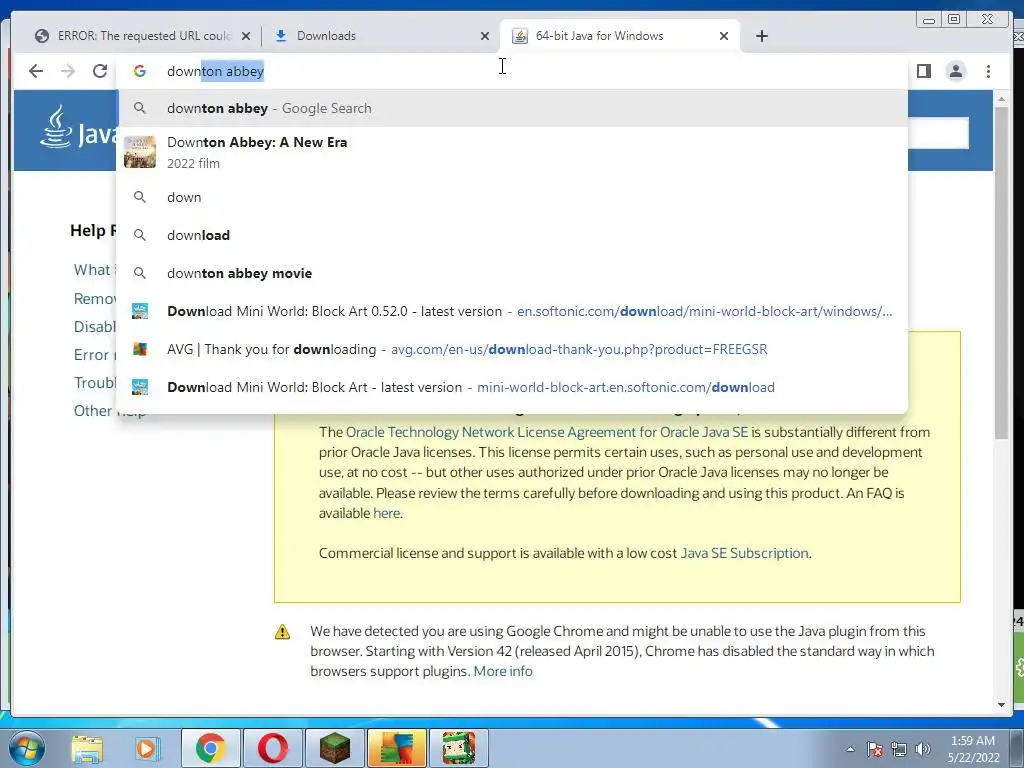
Task: Choose Downton Abbey: A New Era suggestion
Action: point(513,152)
